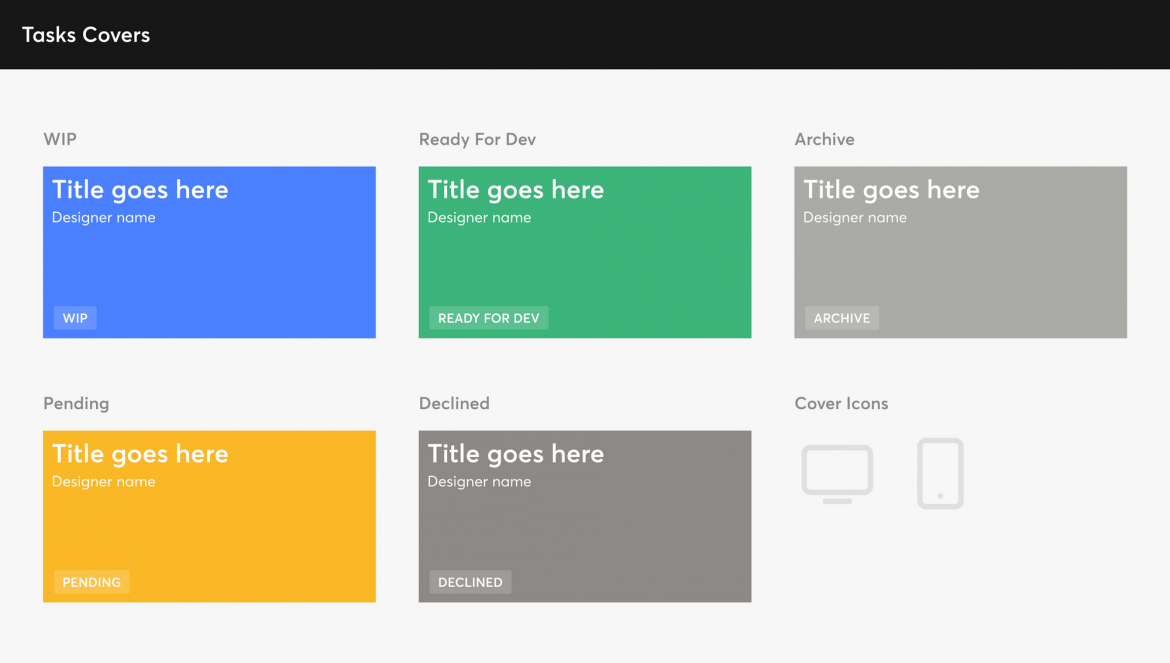
Task: Select the green Ready For Dev color cover
Action: [585, 252]
